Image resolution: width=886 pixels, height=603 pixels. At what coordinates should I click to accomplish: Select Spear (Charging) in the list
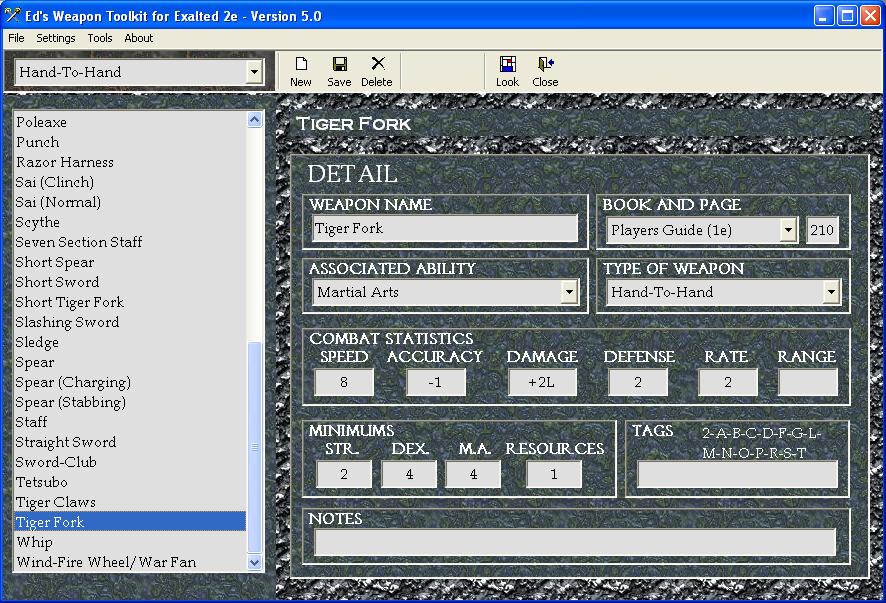coord(130,382)
